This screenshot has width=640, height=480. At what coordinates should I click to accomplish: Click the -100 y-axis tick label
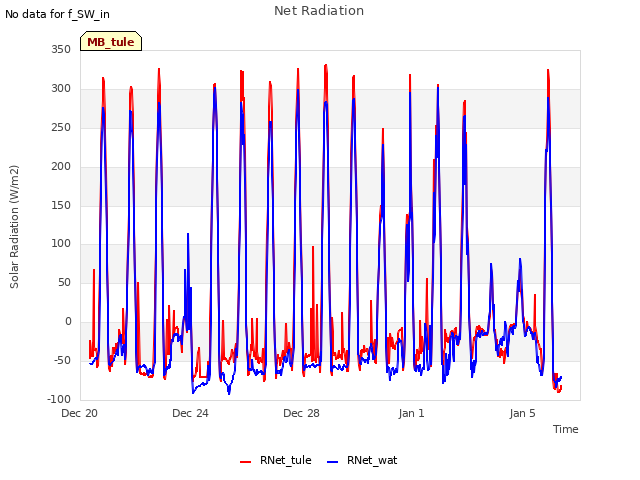59,399
